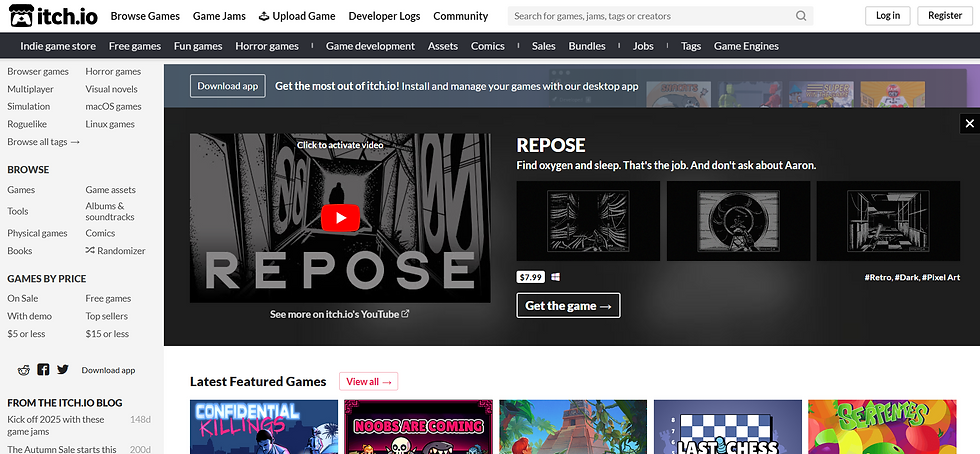The height and width of the screenshot is (454, 980).
Task: Open Browser games sidebar link
Action: click(38, 71)
